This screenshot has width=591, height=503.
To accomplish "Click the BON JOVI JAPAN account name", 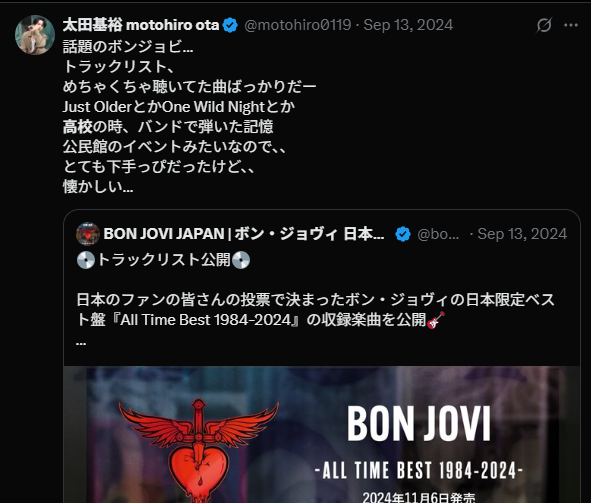I will click(x=244, y=234).
